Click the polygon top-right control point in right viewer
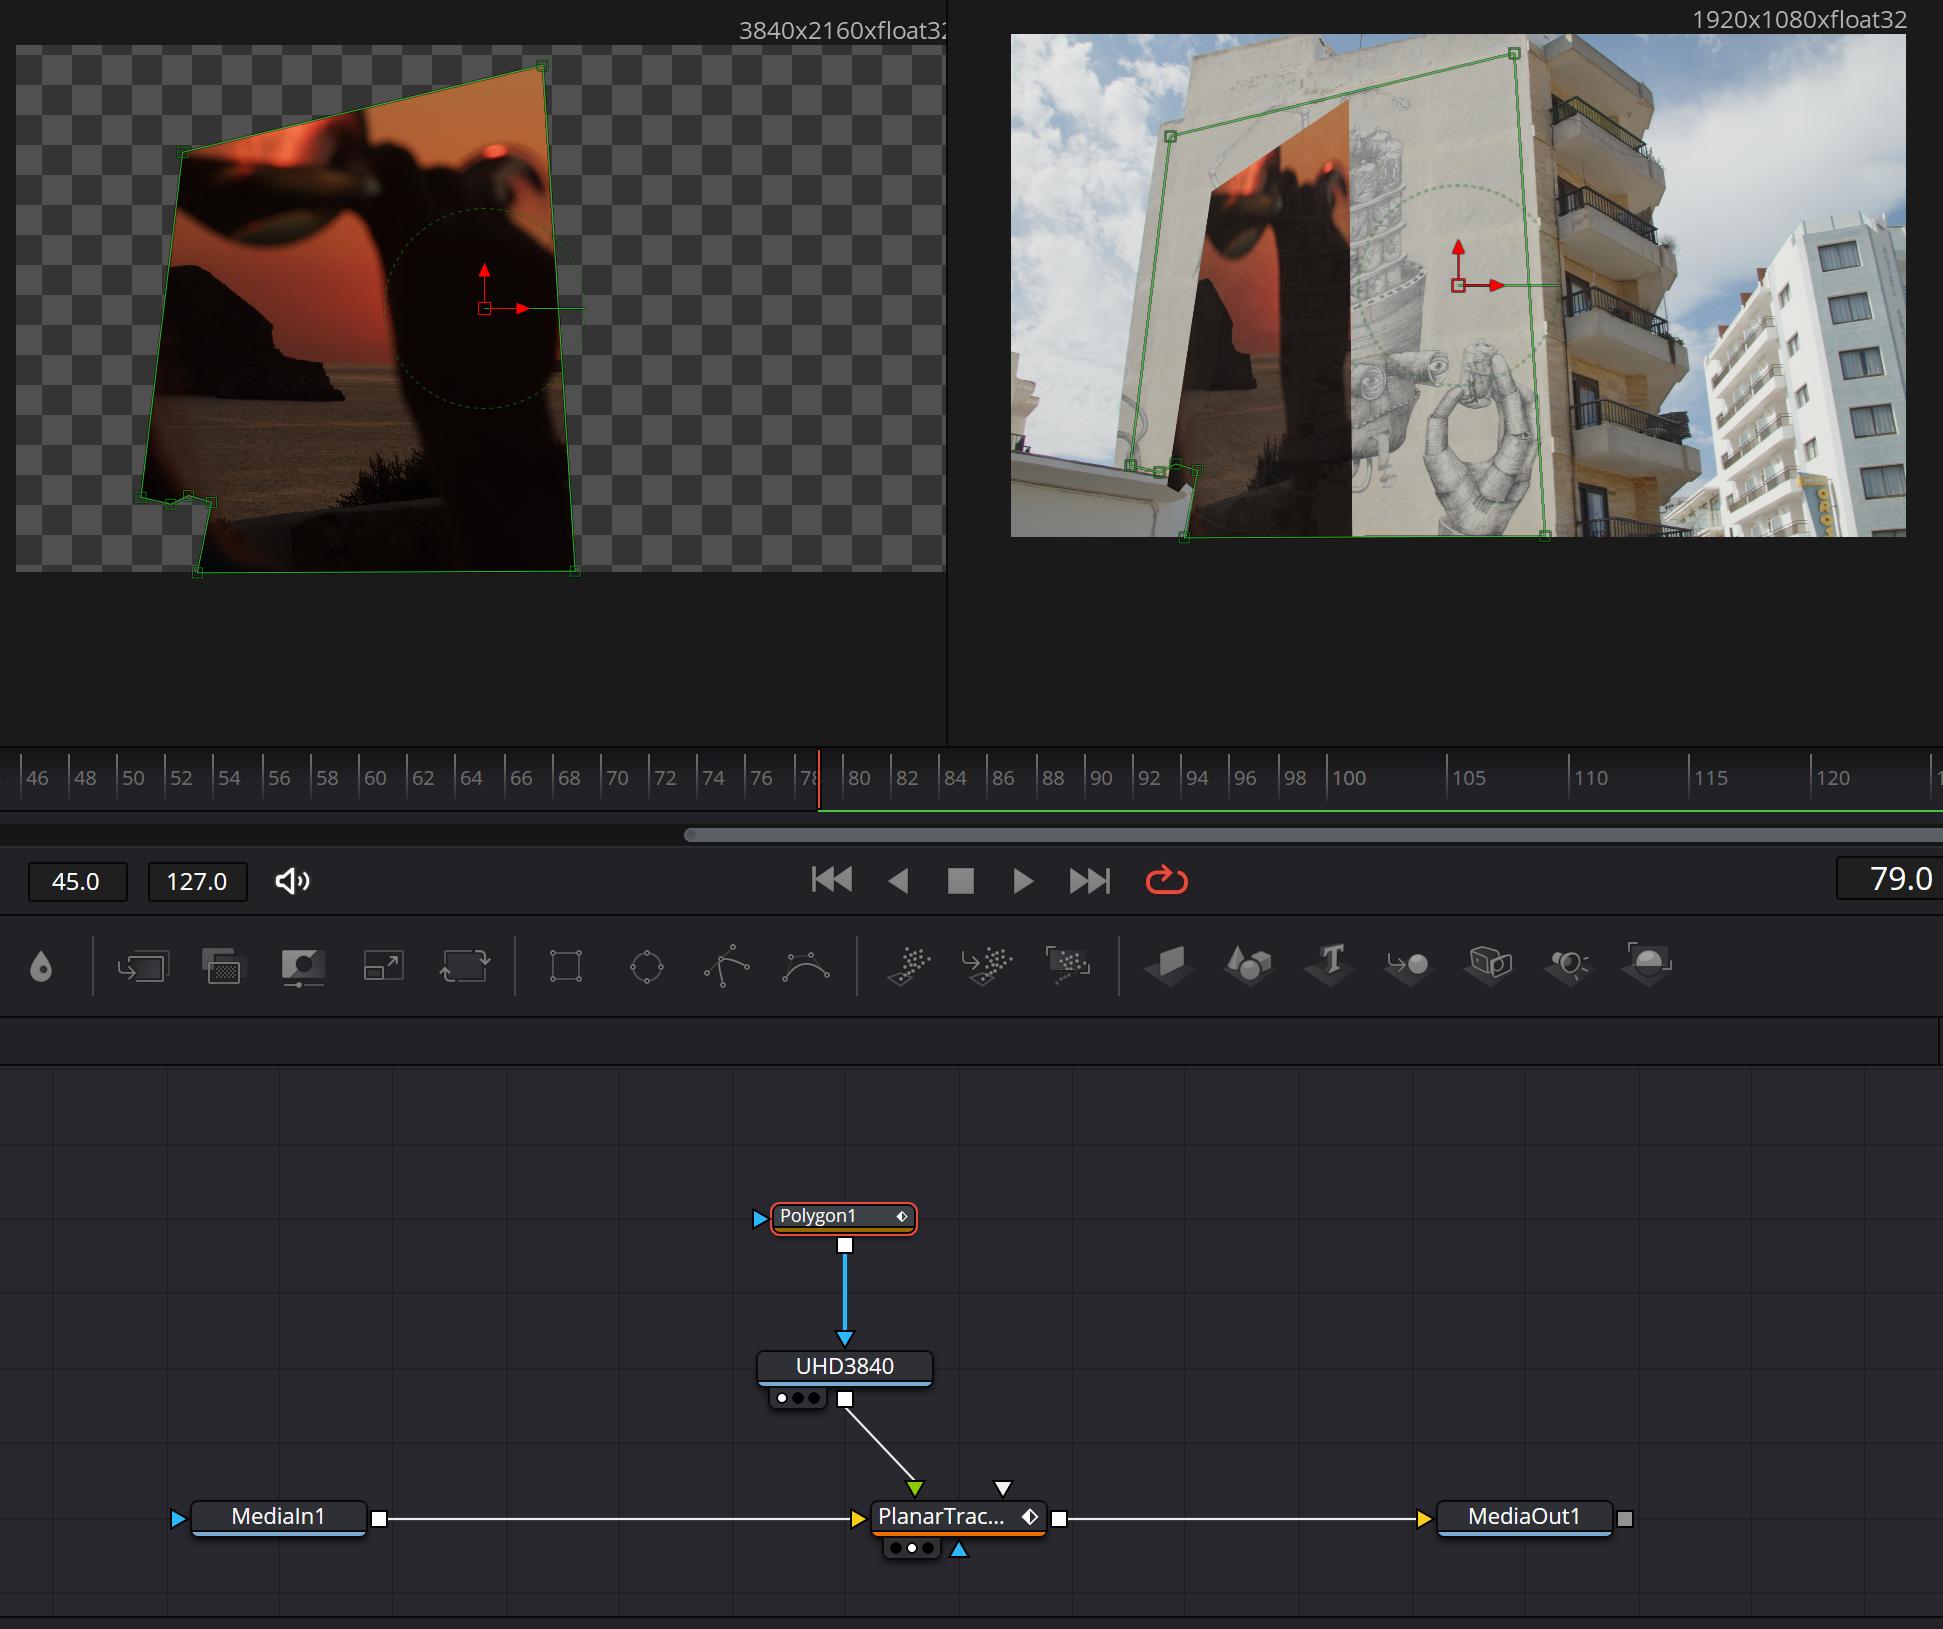Viewport: 1943px width, 1629px height. (x=1514, y=54)
